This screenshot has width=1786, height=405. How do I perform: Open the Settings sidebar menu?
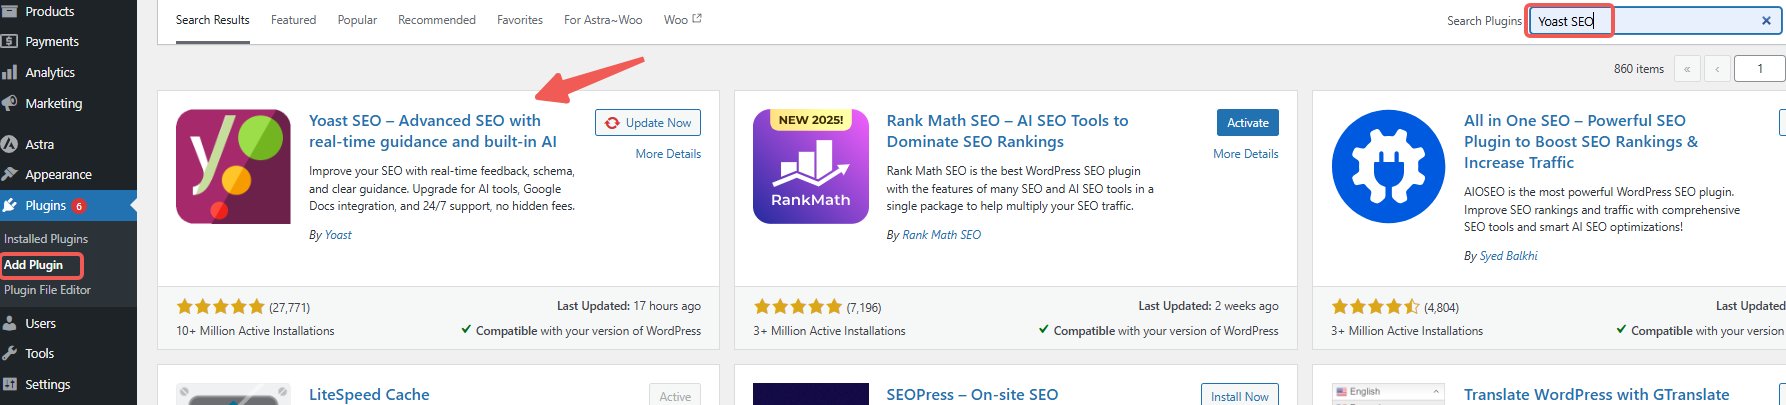coord(48,385)
